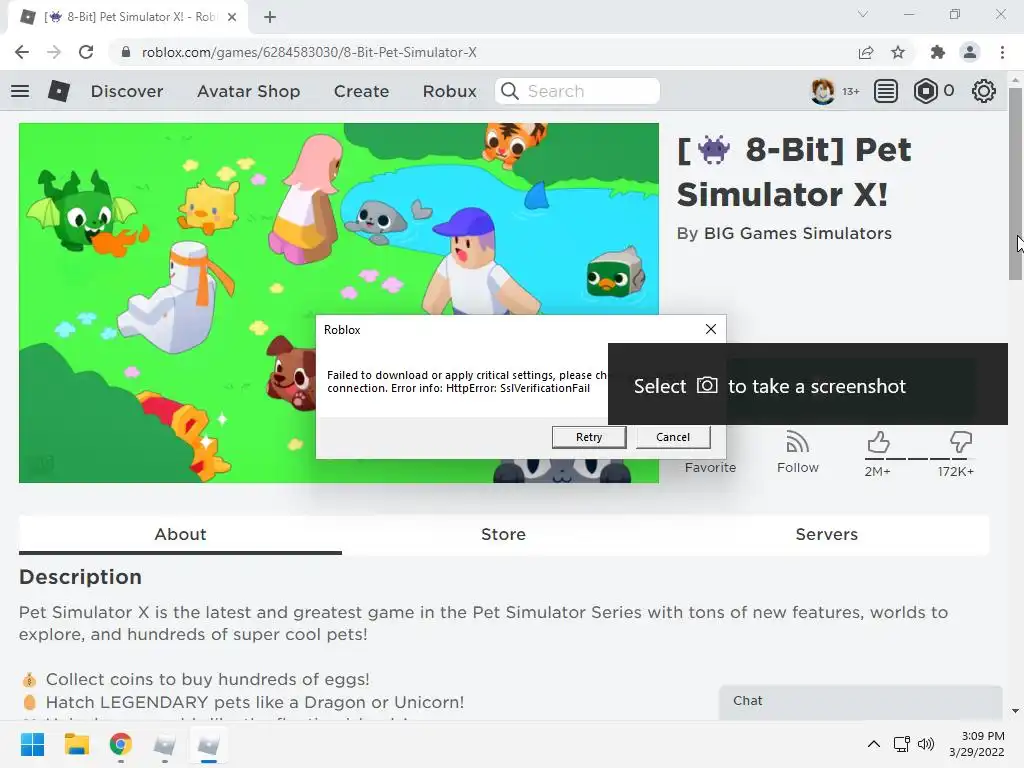Select the roblox.com address bar URL
The width and height of the screenshot is (1024, 768).
309,52
